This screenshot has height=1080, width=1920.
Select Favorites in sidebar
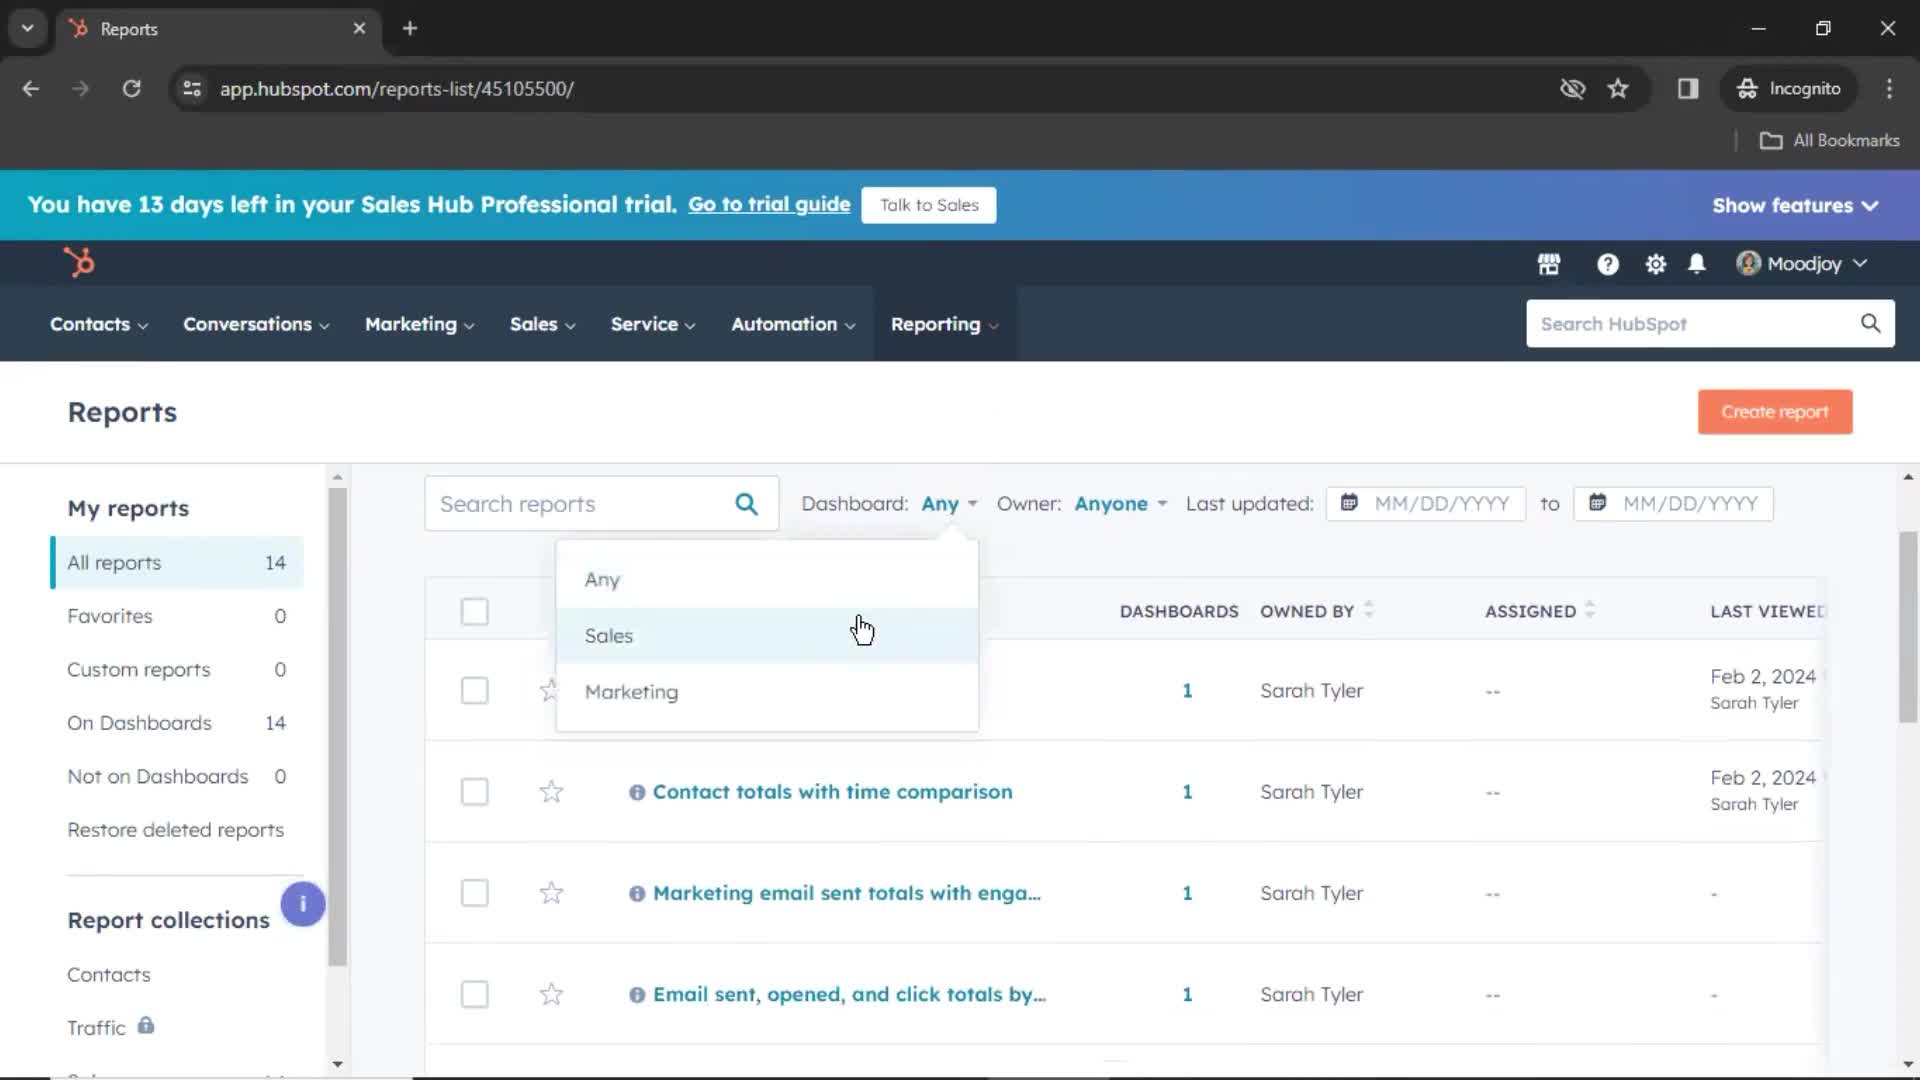pos(177,616)
